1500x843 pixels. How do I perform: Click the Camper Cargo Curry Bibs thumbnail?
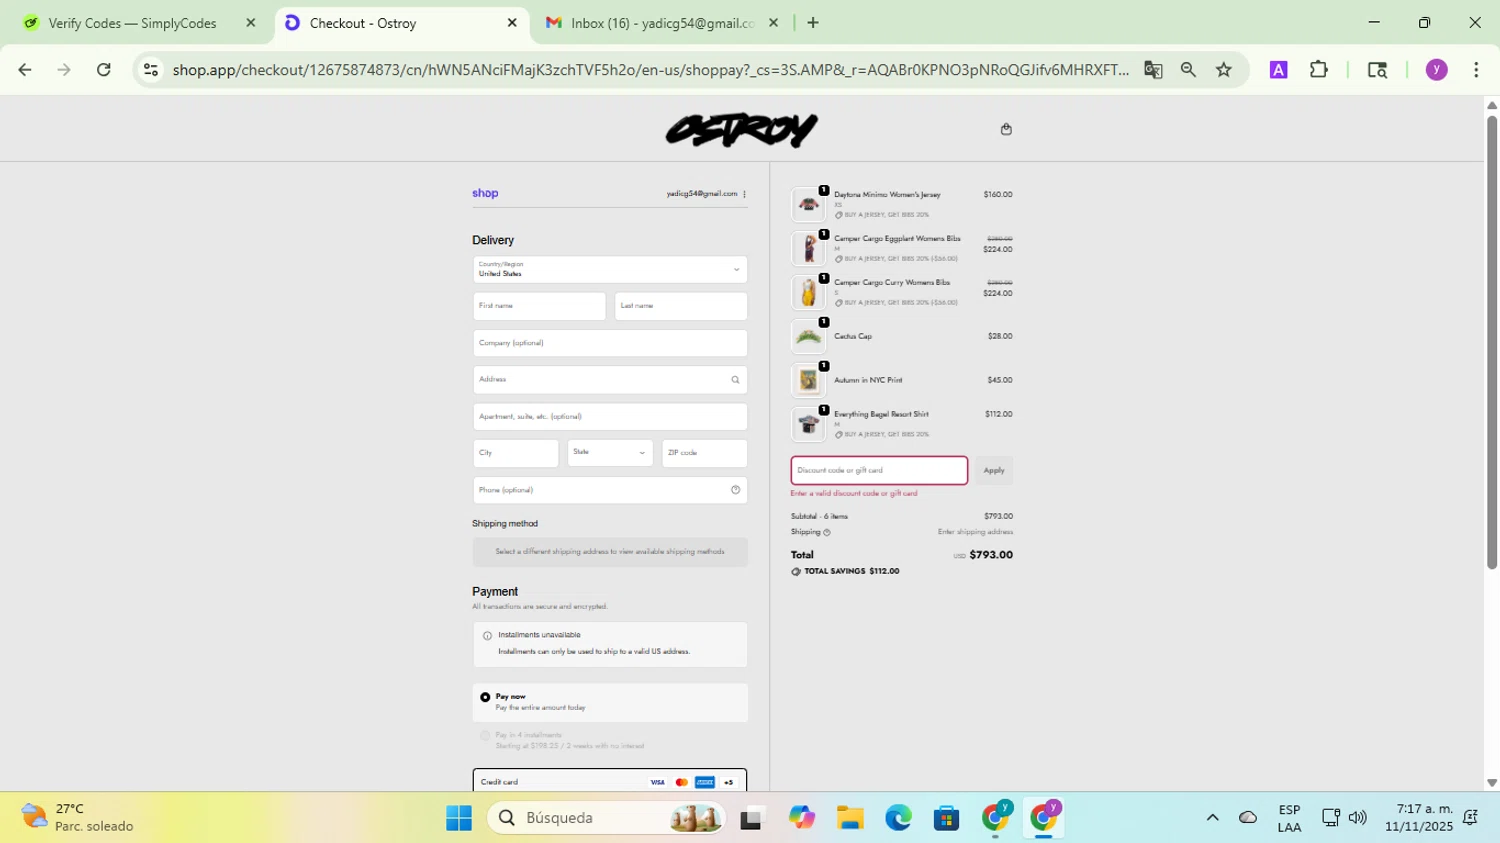coord(808,293)
